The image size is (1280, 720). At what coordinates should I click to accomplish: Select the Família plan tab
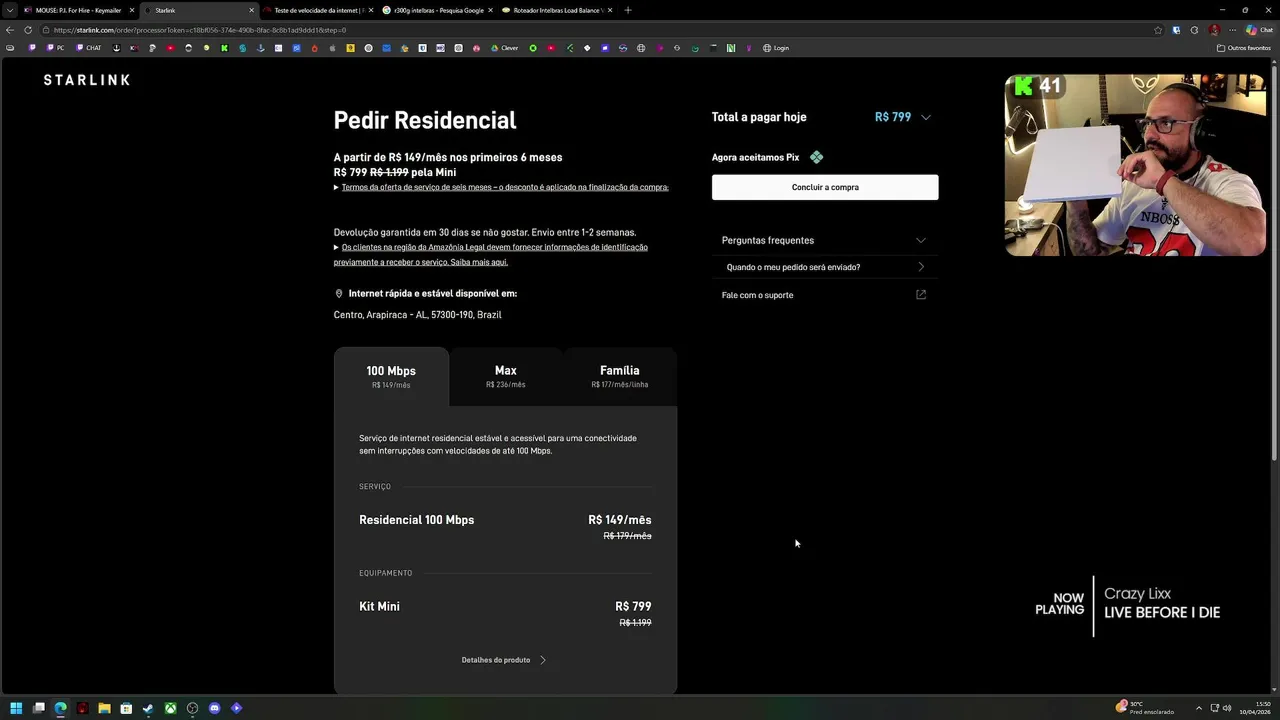pos(620,377)
